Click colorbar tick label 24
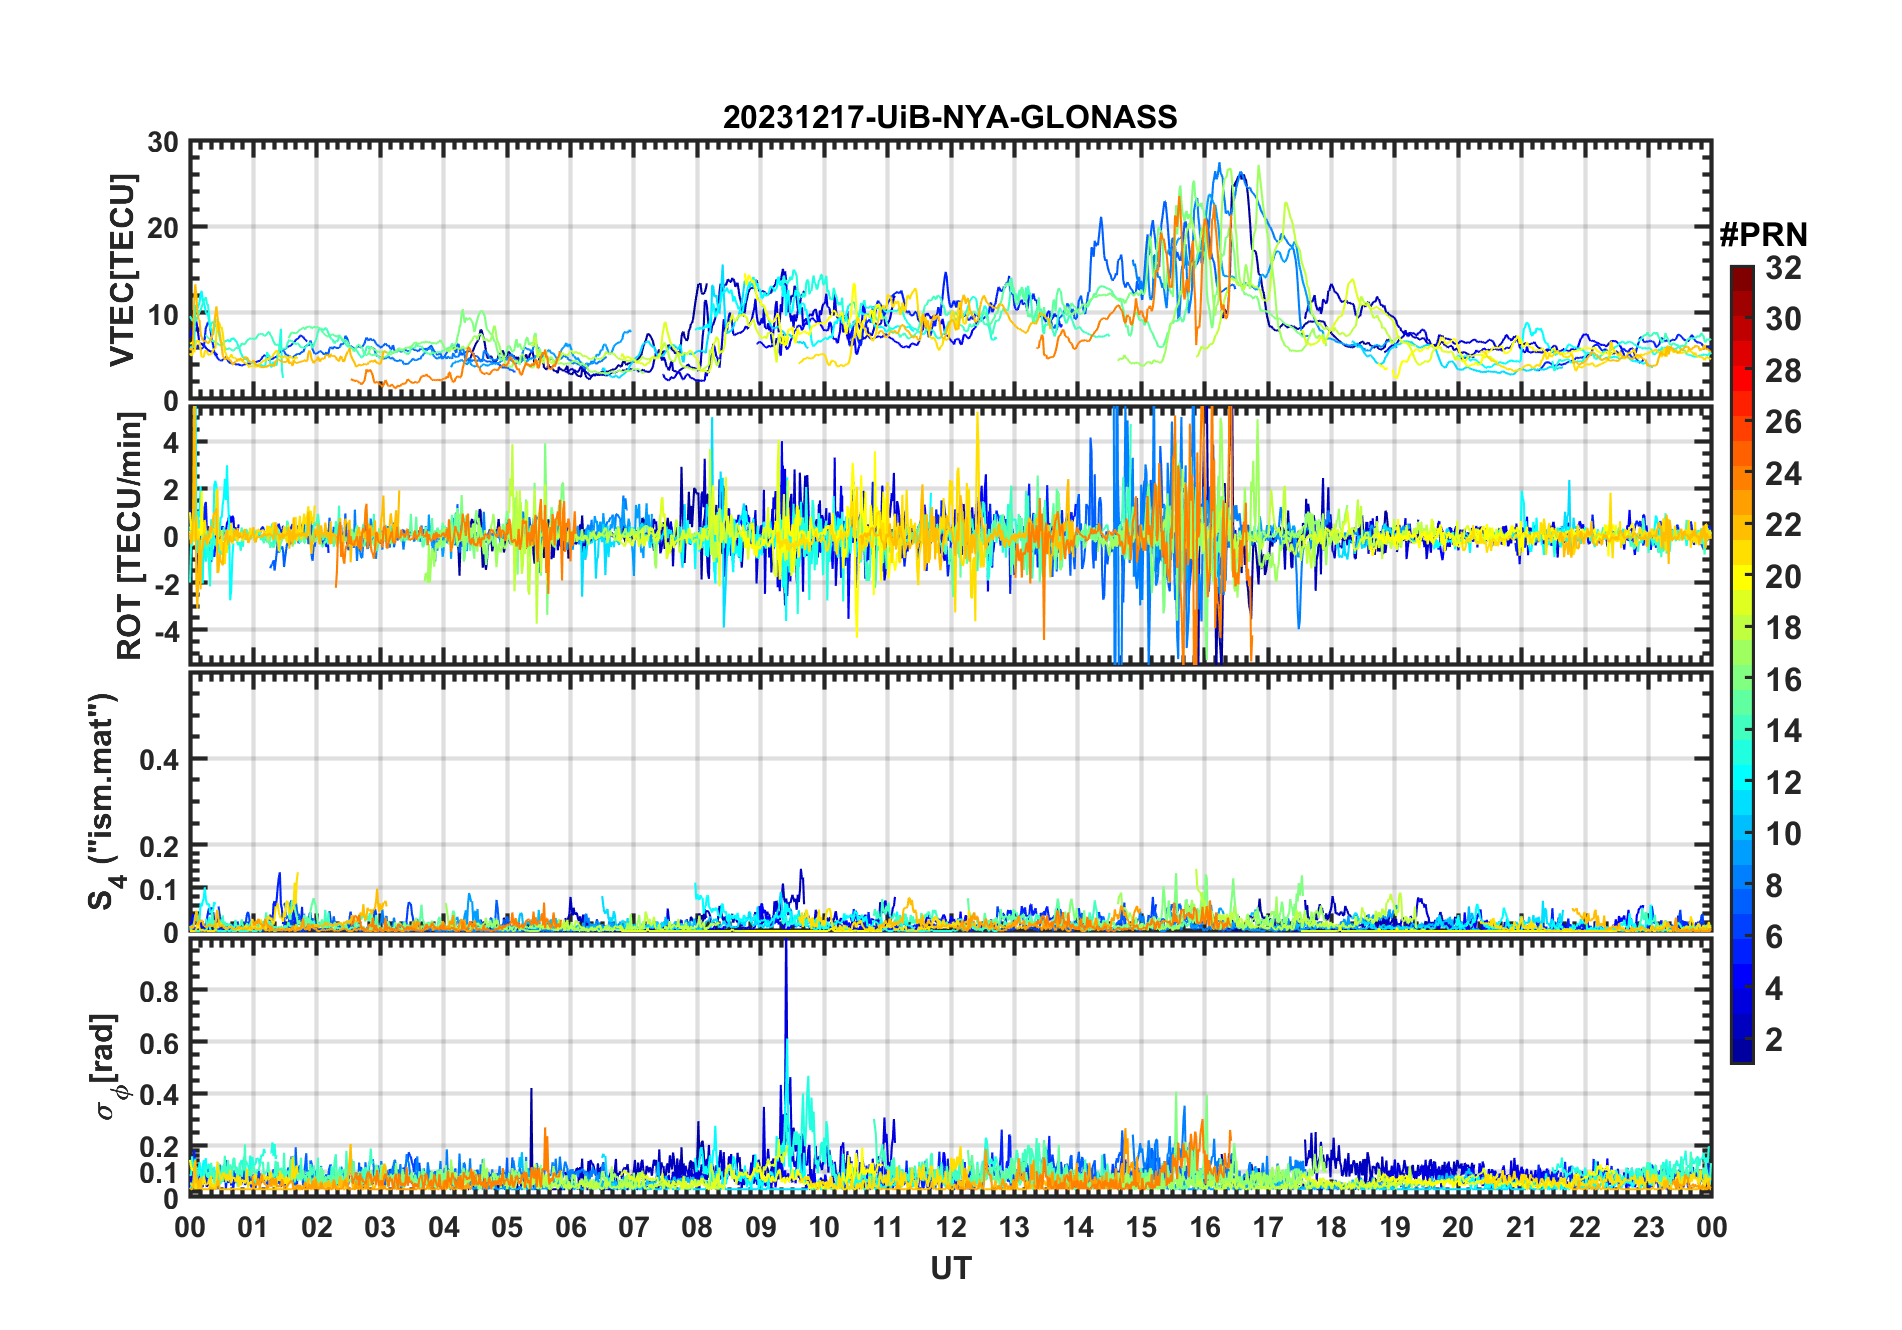The image size is (1902, 1330). click(1783, 474)
